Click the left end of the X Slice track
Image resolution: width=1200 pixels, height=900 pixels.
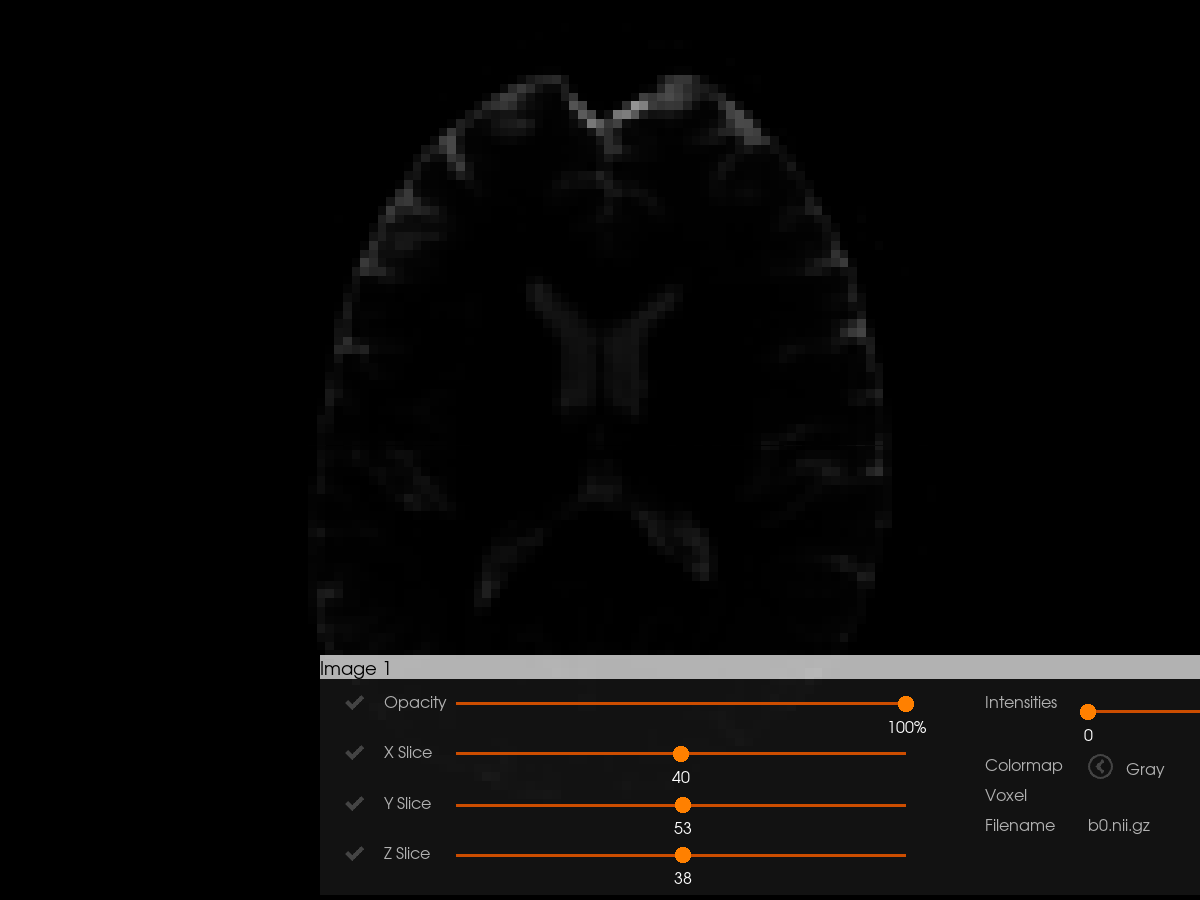pos(460,754)
